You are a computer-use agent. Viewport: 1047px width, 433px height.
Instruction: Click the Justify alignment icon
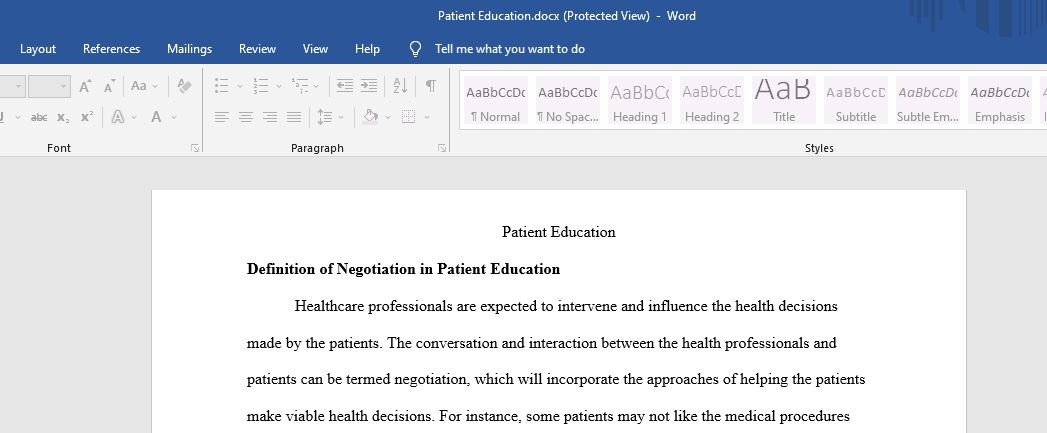294,118
